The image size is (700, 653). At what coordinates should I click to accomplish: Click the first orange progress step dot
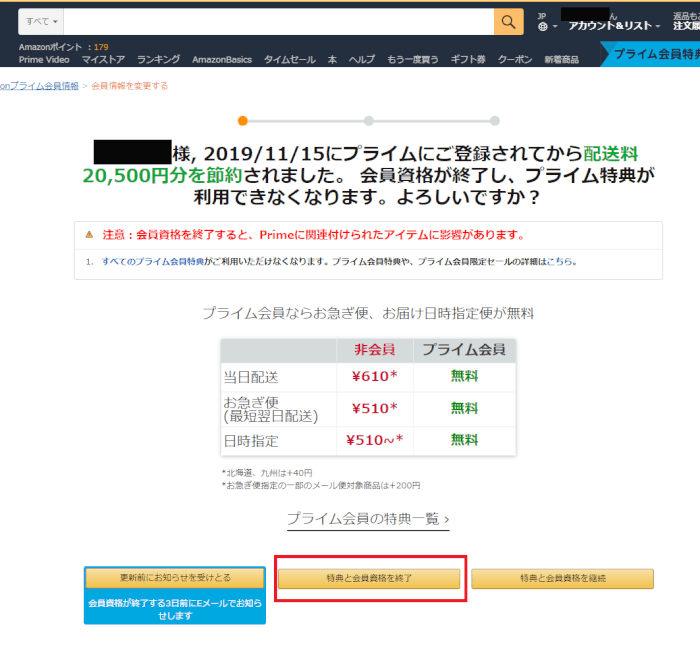point(242,121)
